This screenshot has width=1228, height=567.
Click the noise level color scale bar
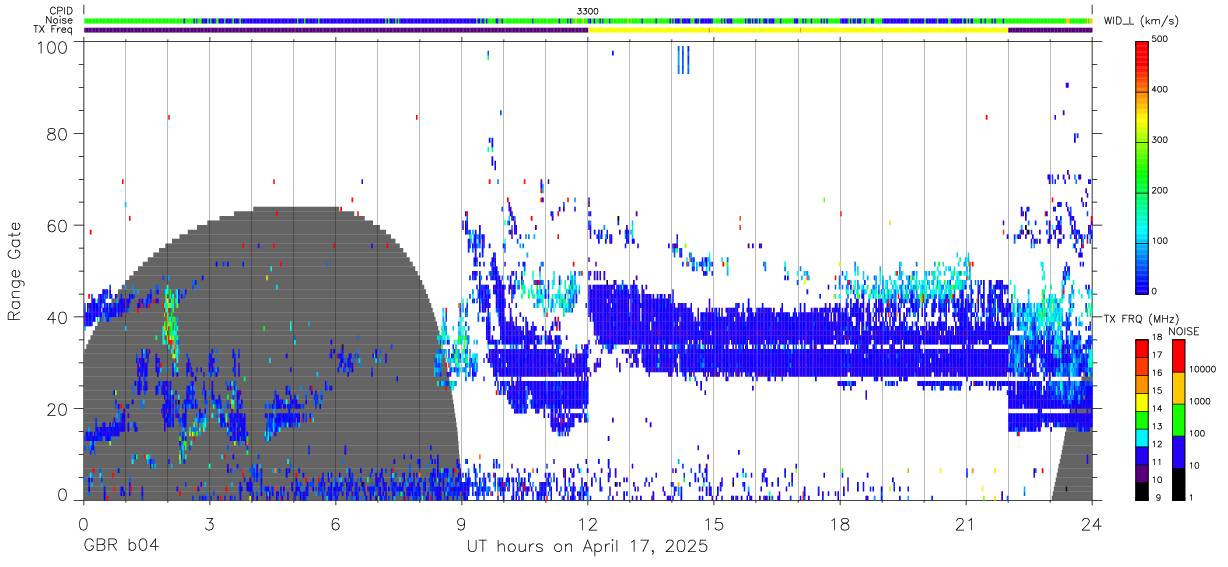(1177, 419)
